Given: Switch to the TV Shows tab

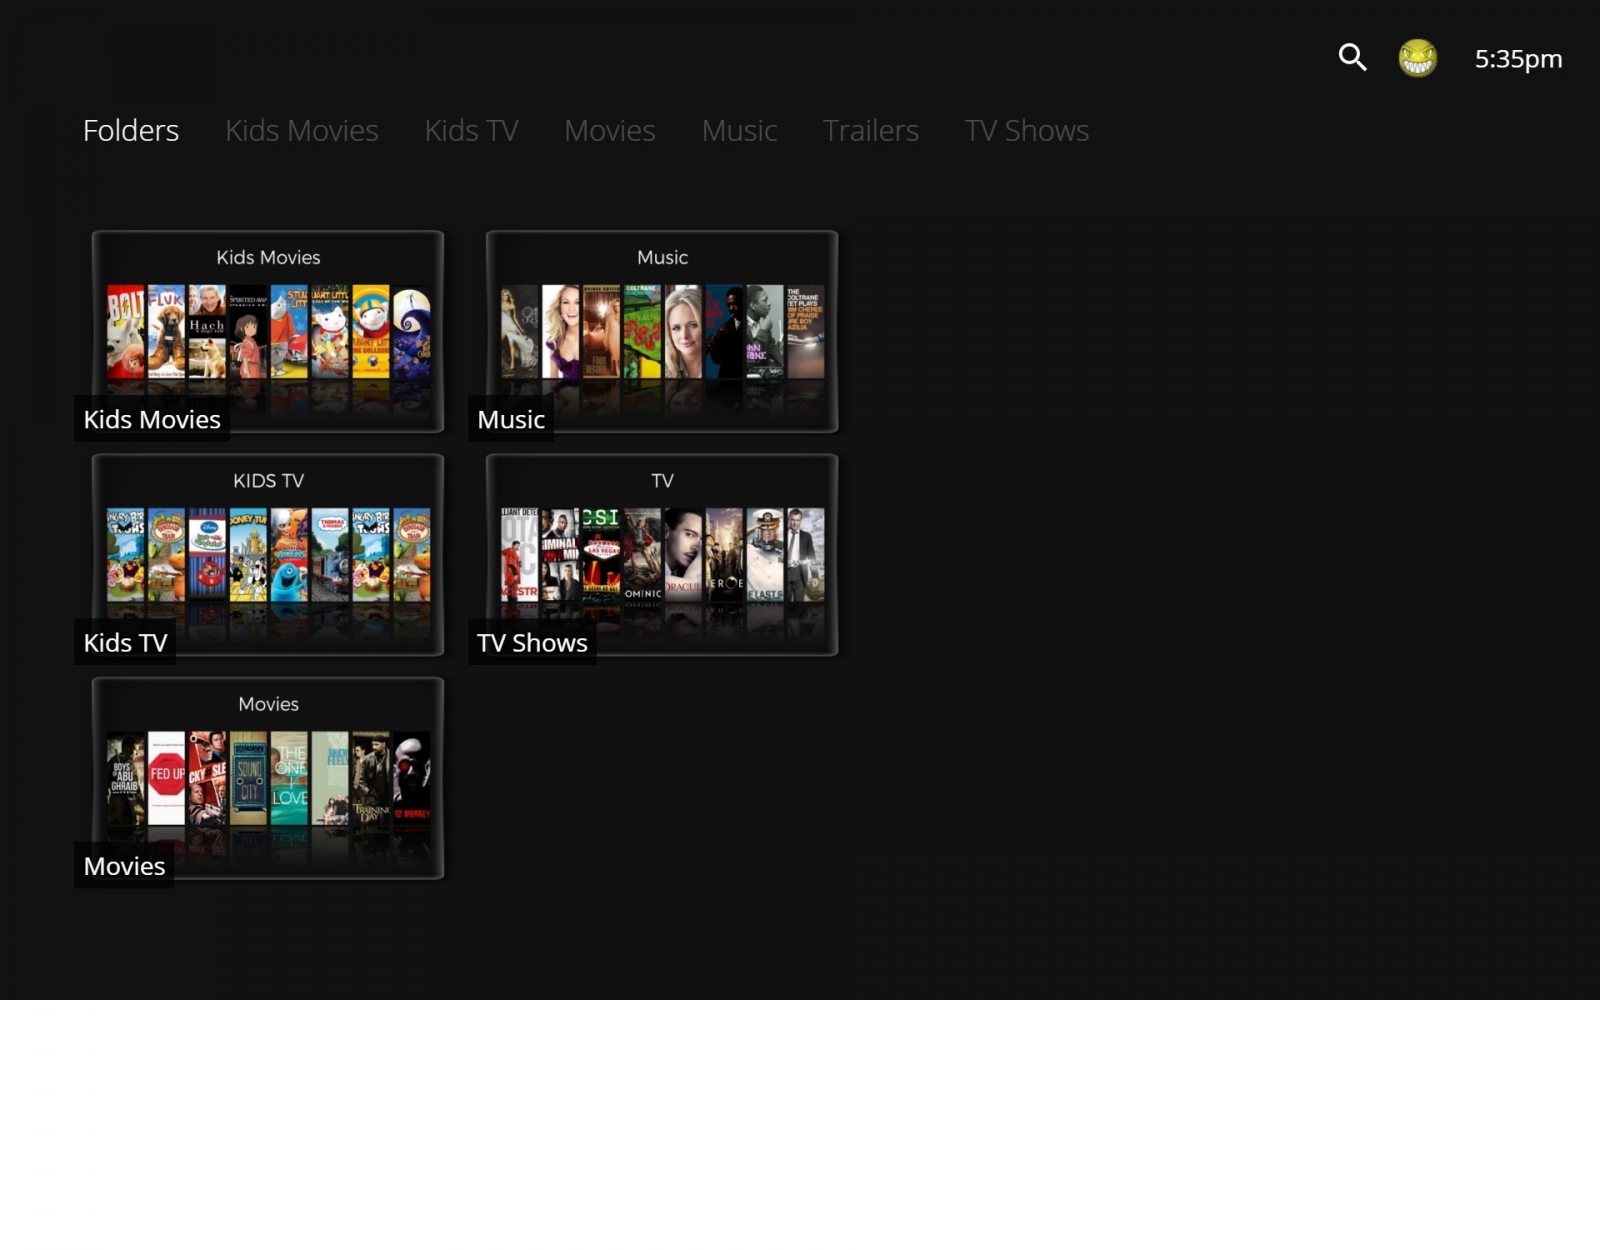Looking at the screenshot, I should click(x=1026, y=130).
